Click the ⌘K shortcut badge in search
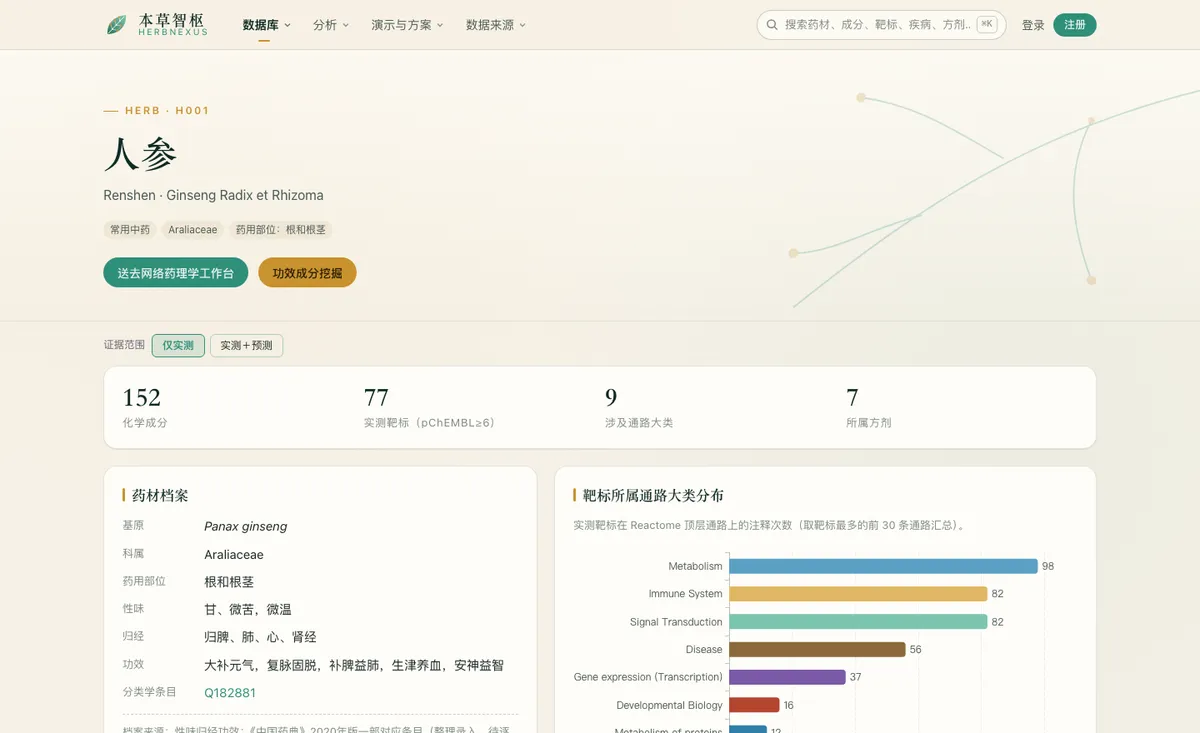Viewport: 1200px width, 733px height. (x=987, y=25)
